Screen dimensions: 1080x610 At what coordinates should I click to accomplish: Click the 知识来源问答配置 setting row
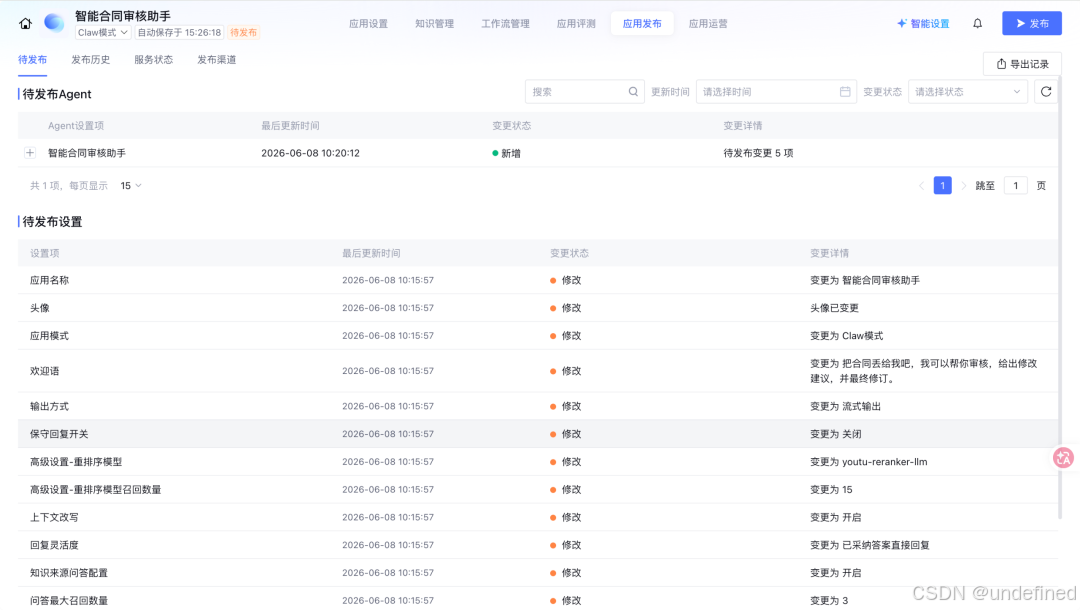coord(538,573)
